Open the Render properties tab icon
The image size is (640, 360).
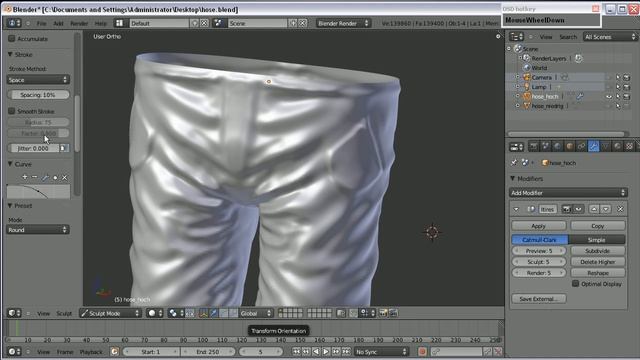tap(533, 146)
